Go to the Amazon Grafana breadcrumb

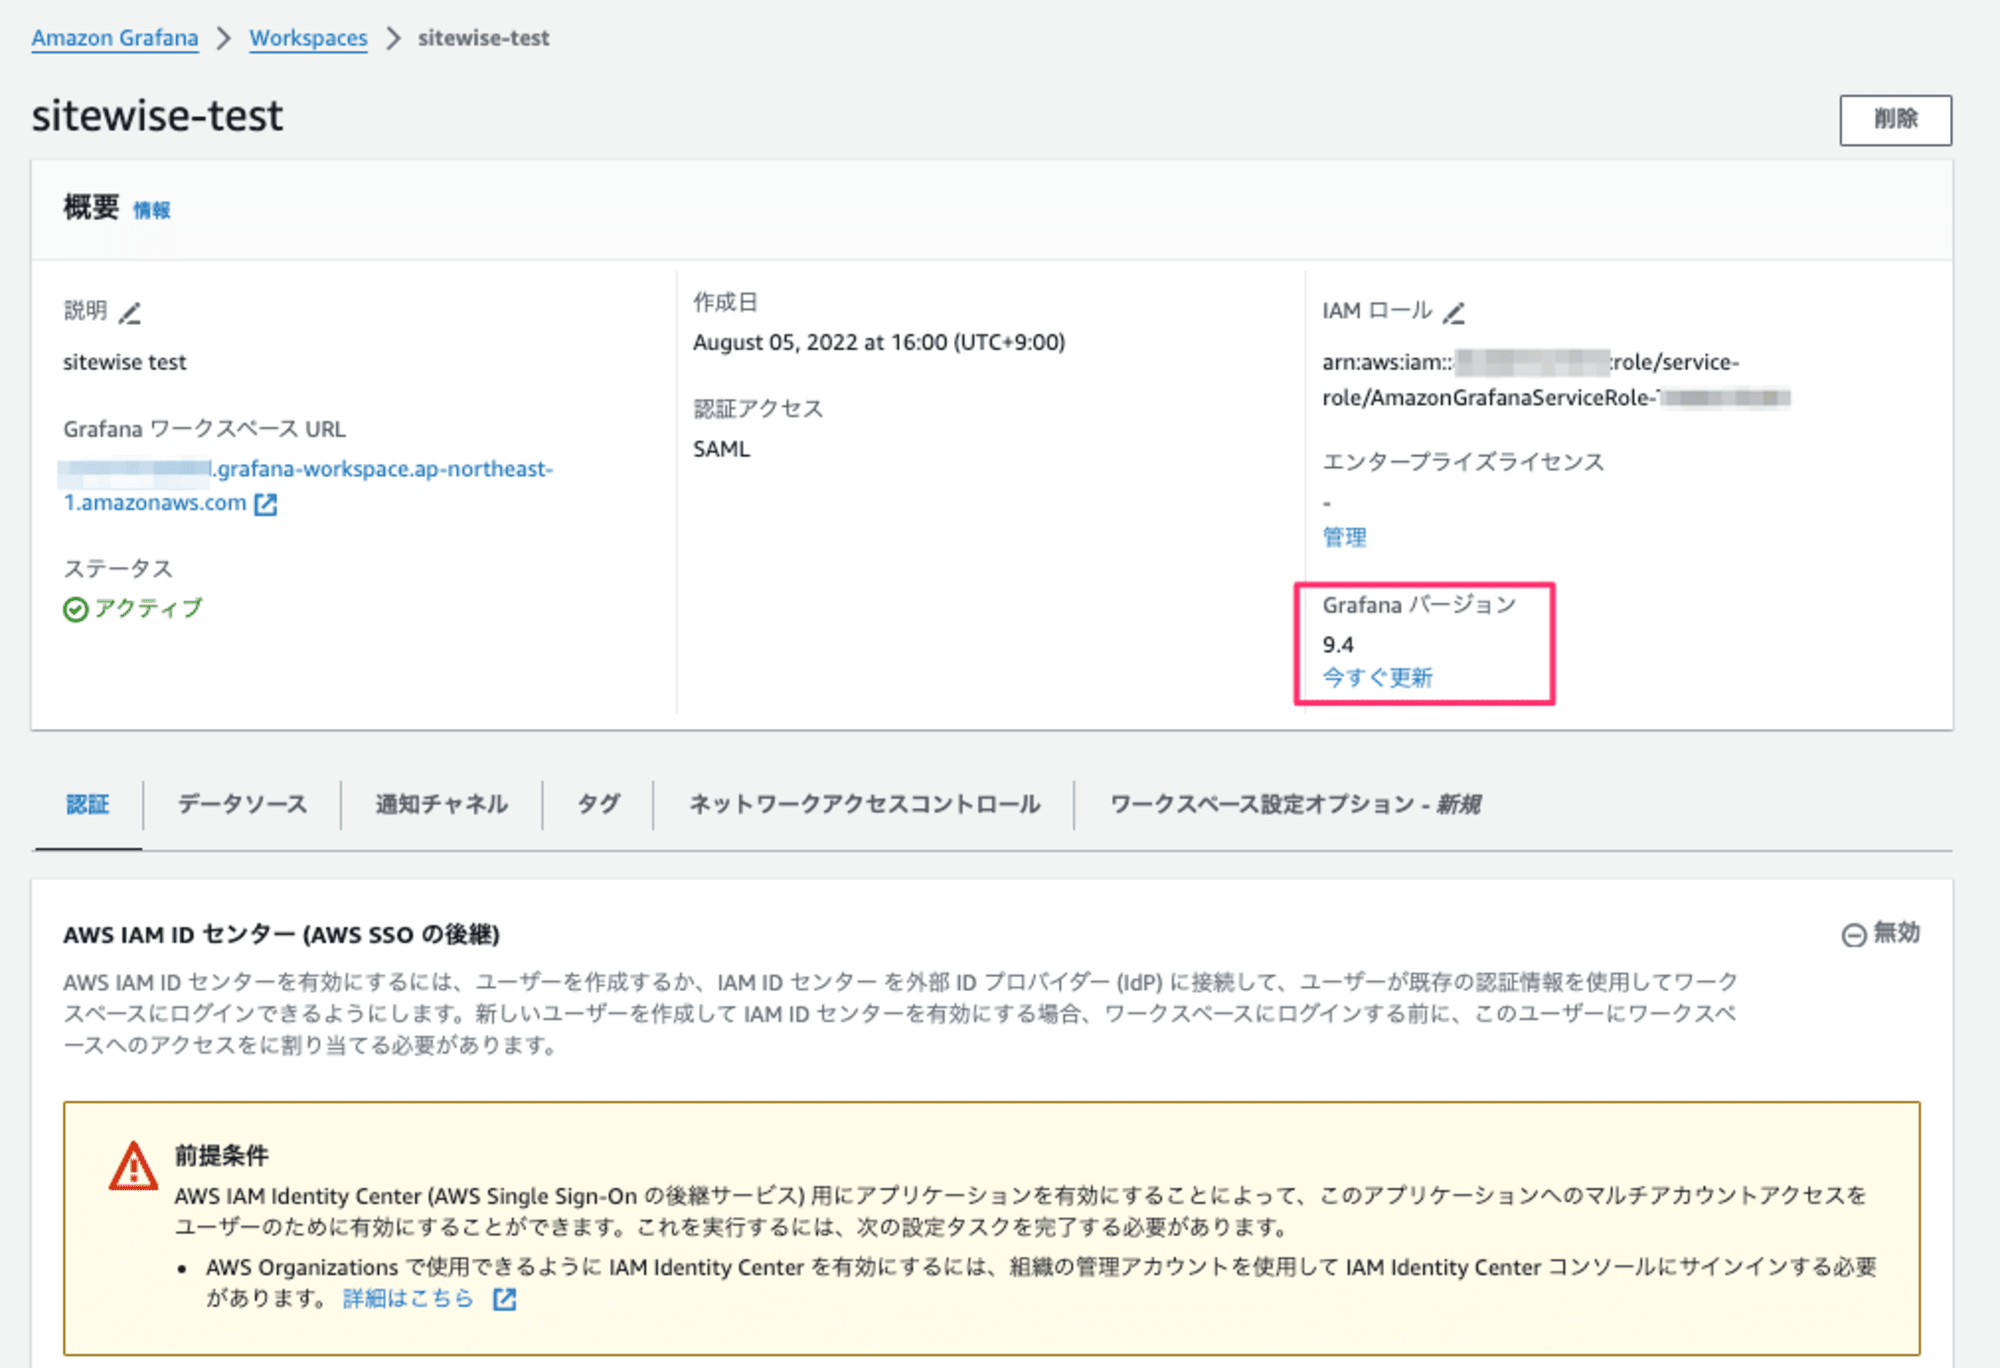[115, 38]
